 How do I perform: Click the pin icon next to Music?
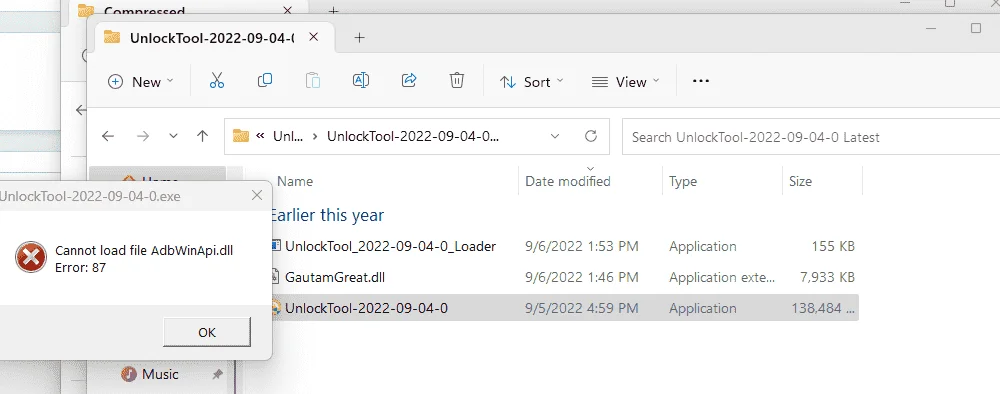coord(217,374)
